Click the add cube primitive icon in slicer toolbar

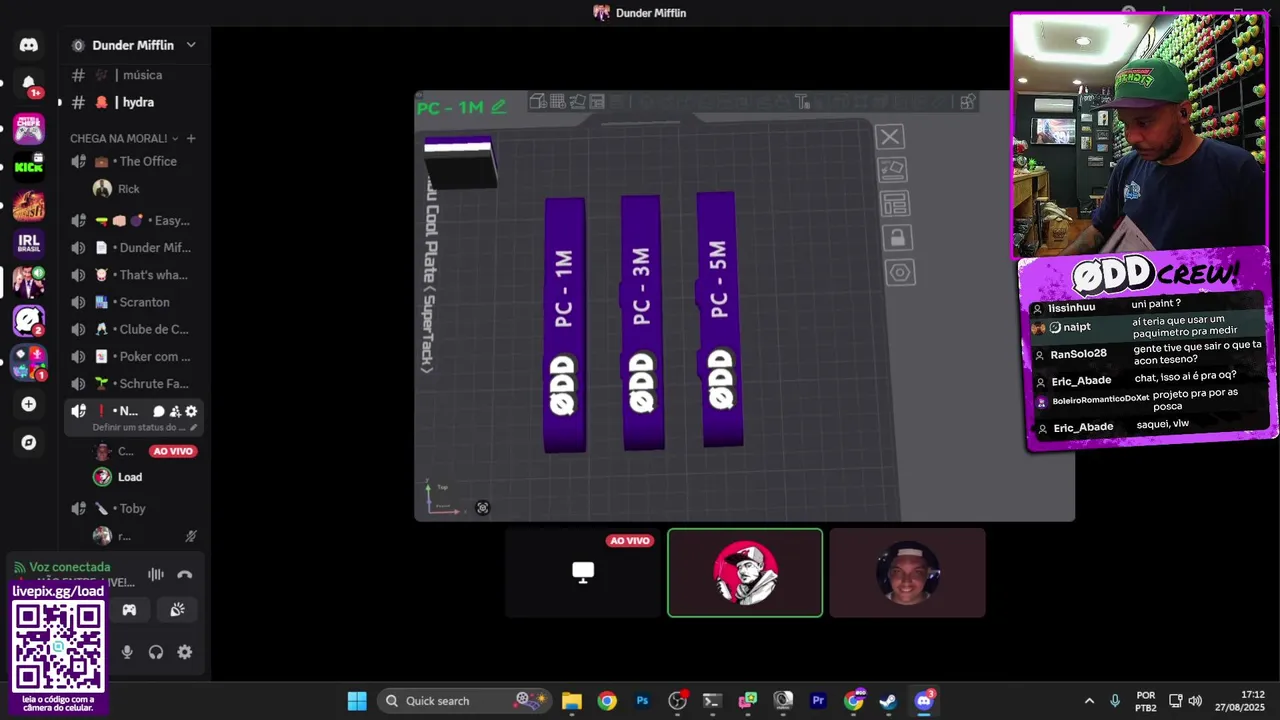538,102
